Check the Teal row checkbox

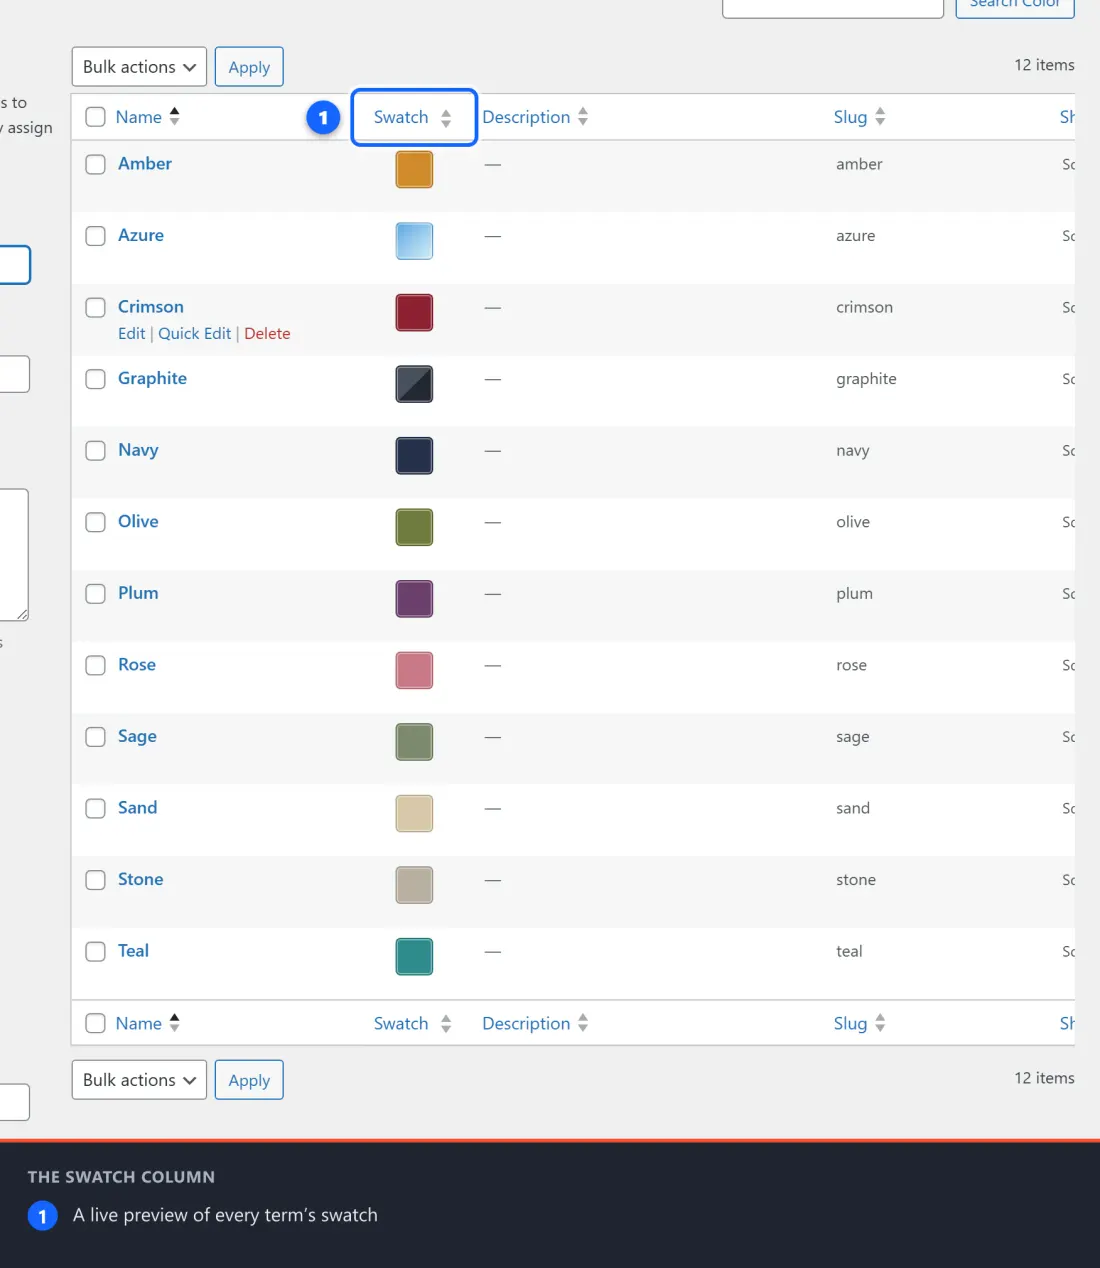click(95, 951)
